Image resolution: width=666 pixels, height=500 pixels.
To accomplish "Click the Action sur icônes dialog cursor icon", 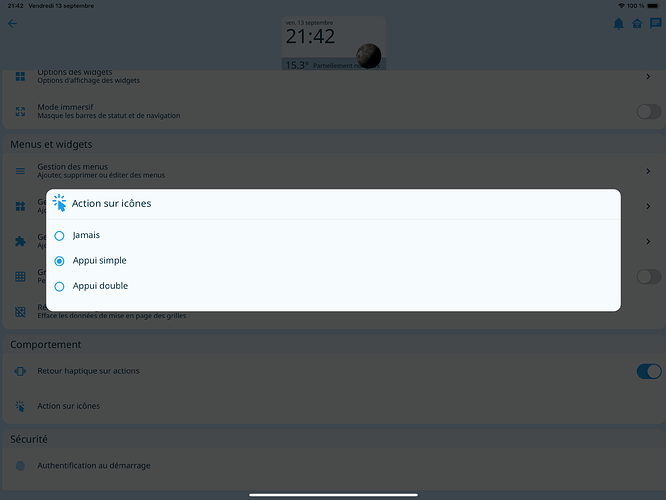I will coord(59,203).
